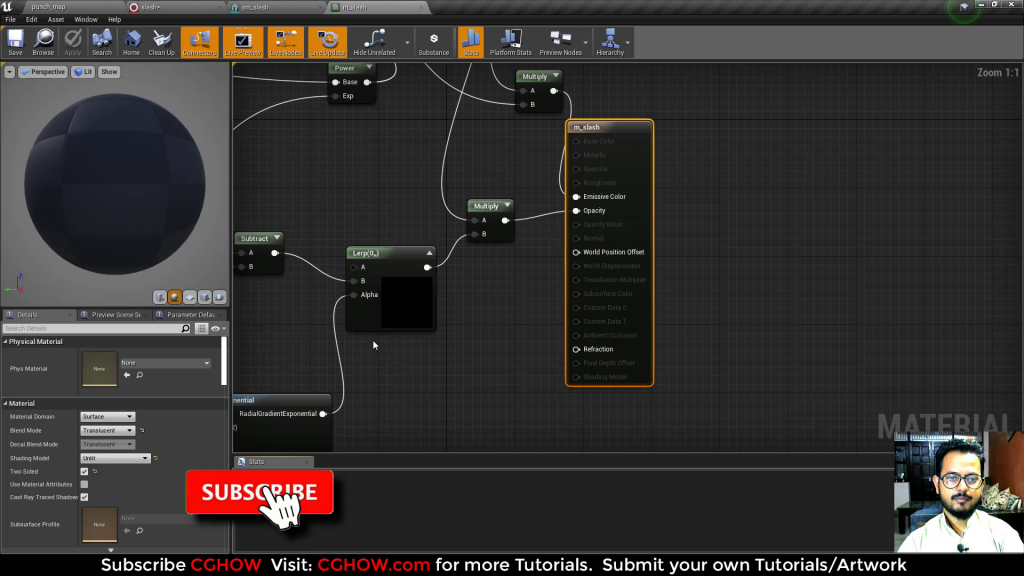The height and width of the screenshot is (576, 1024).
Task: Open the Blend Mode dropdown
Action: [x=108, y=430]
